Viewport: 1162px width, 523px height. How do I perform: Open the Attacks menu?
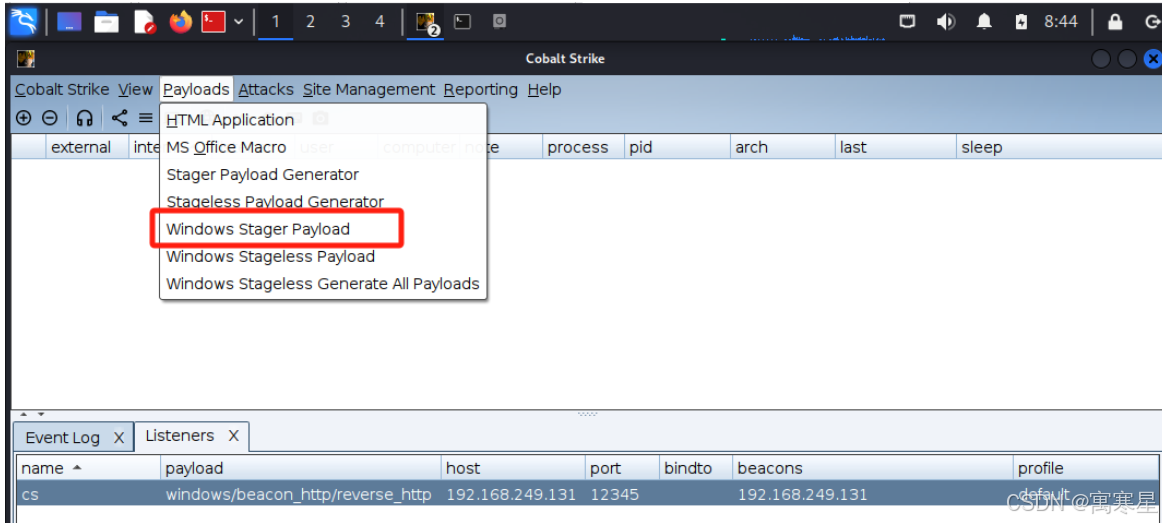coord(266,90)
